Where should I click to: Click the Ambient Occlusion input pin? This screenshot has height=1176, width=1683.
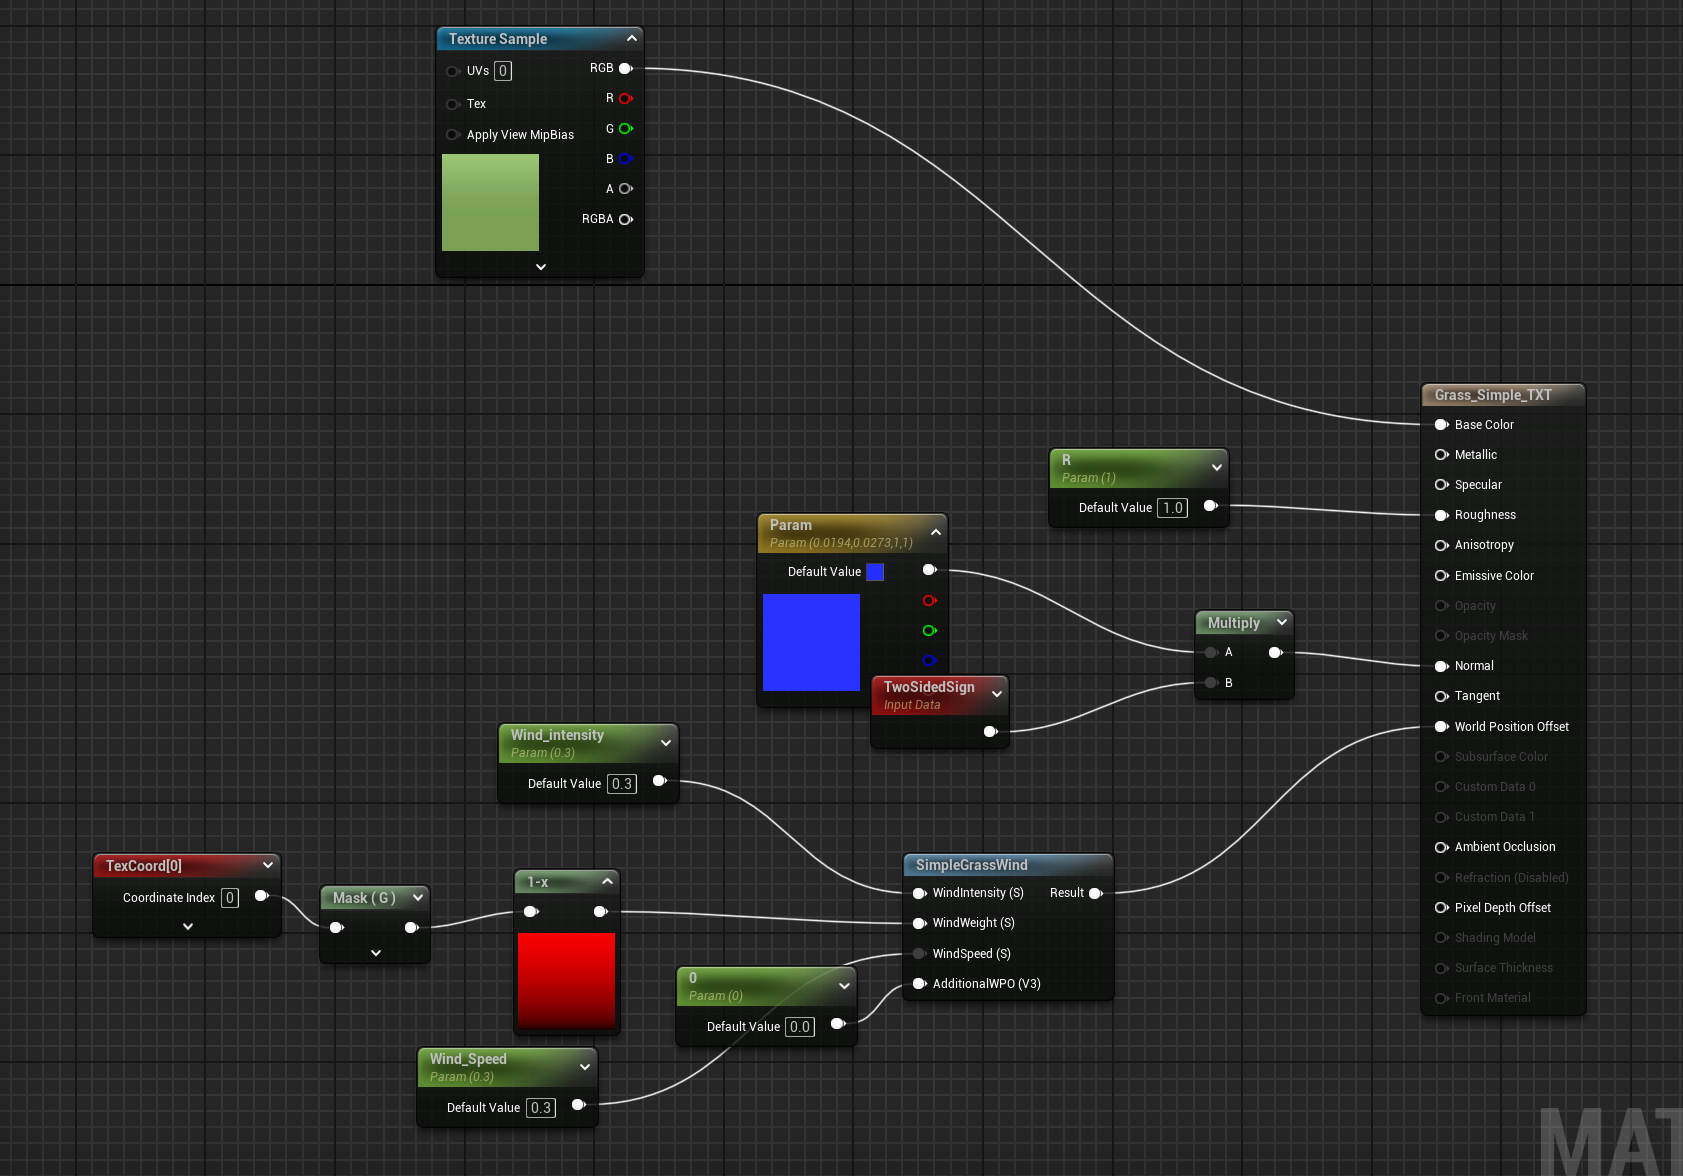coord(1442,847)
